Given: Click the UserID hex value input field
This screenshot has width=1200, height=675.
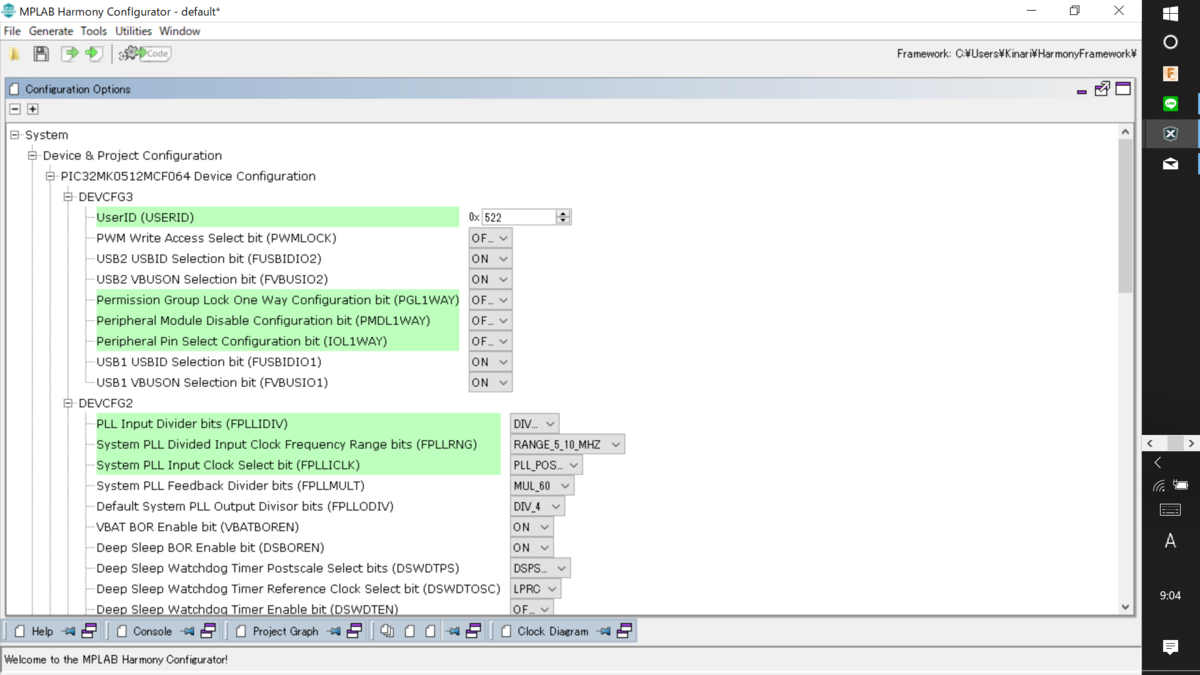Looking at the screenshot, I should 518,217.
